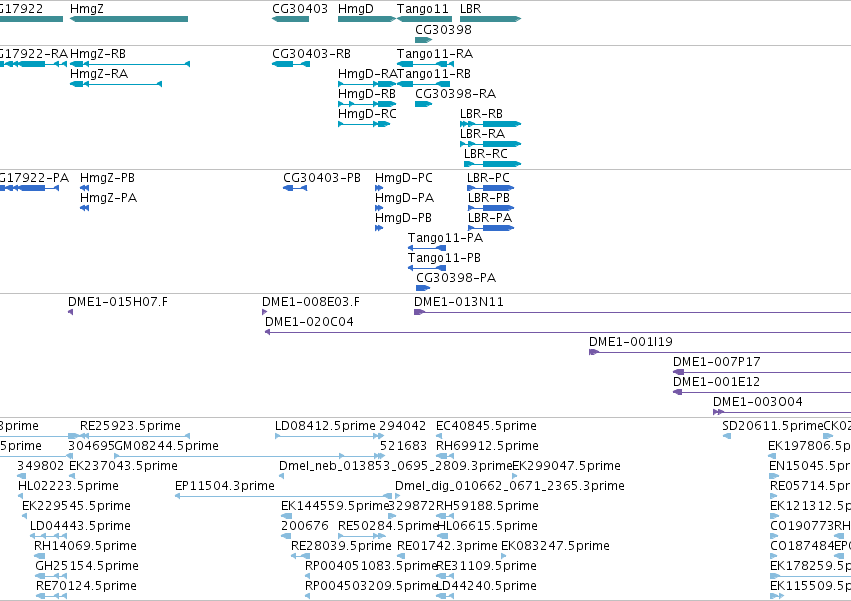The image size is (851, 601).
Task: Click clone DME1-015H07.F label
Action: coord(118,302)
